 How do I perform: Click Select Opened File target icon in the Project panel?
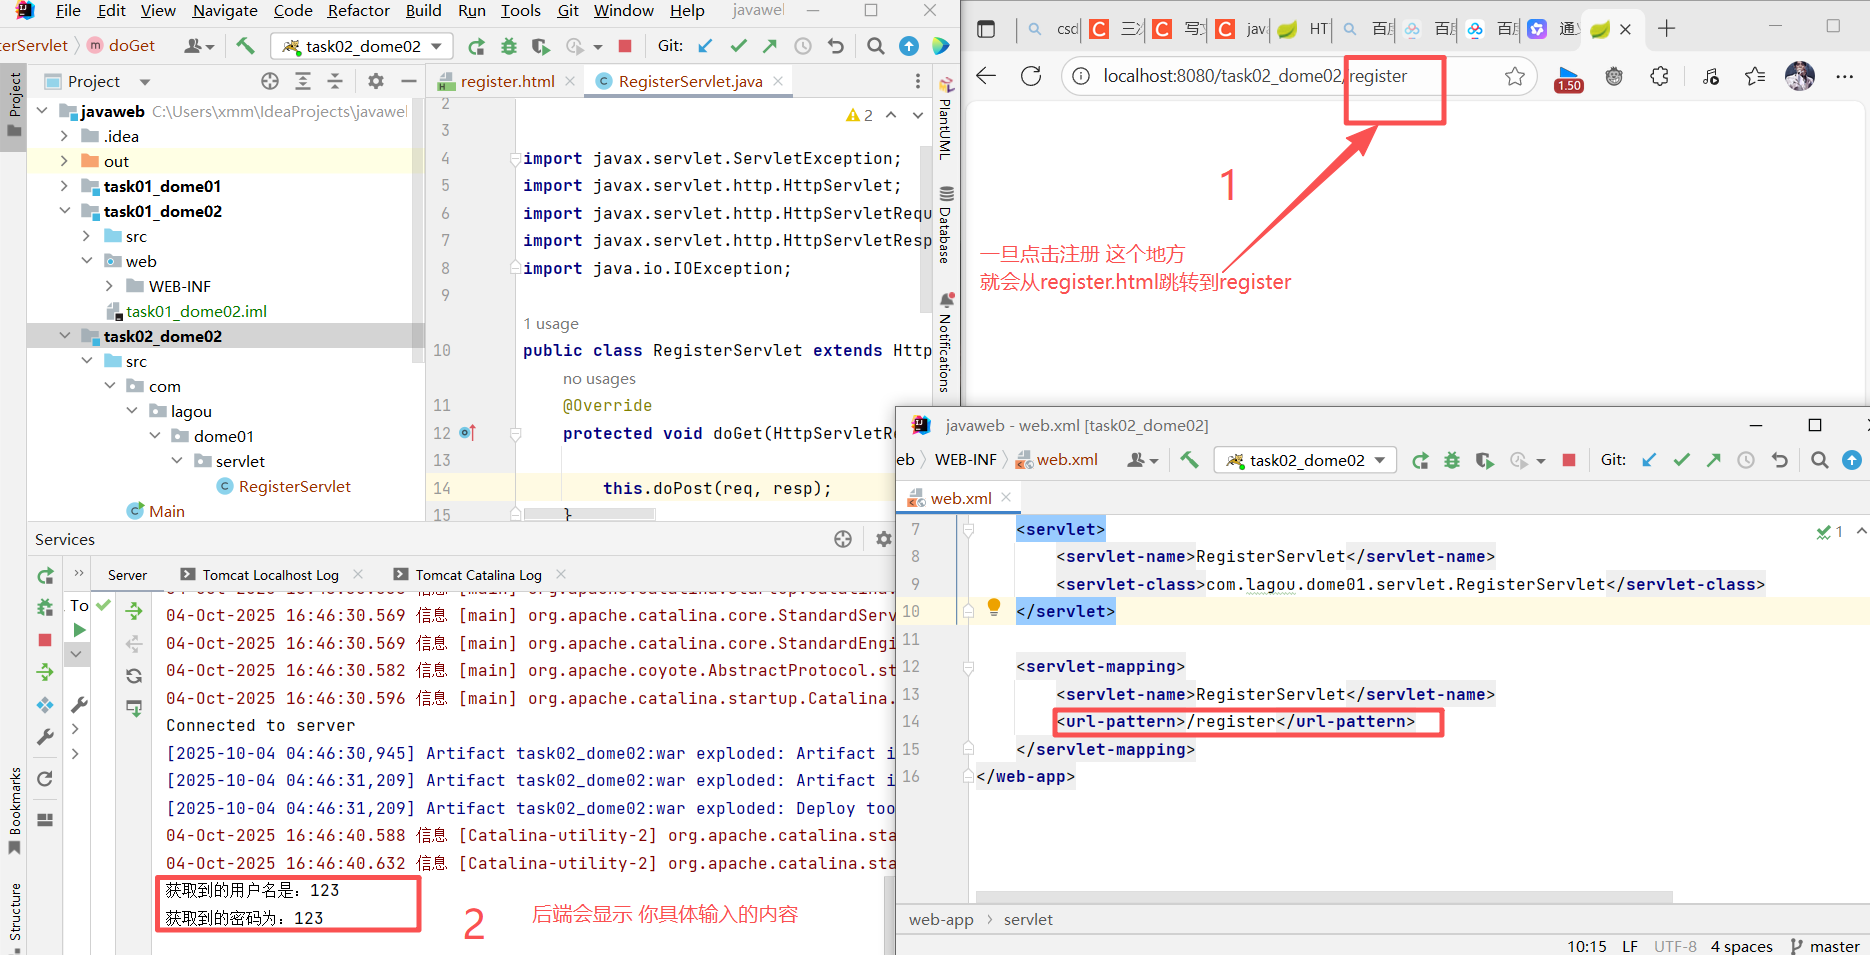click(x=270, y=81)
